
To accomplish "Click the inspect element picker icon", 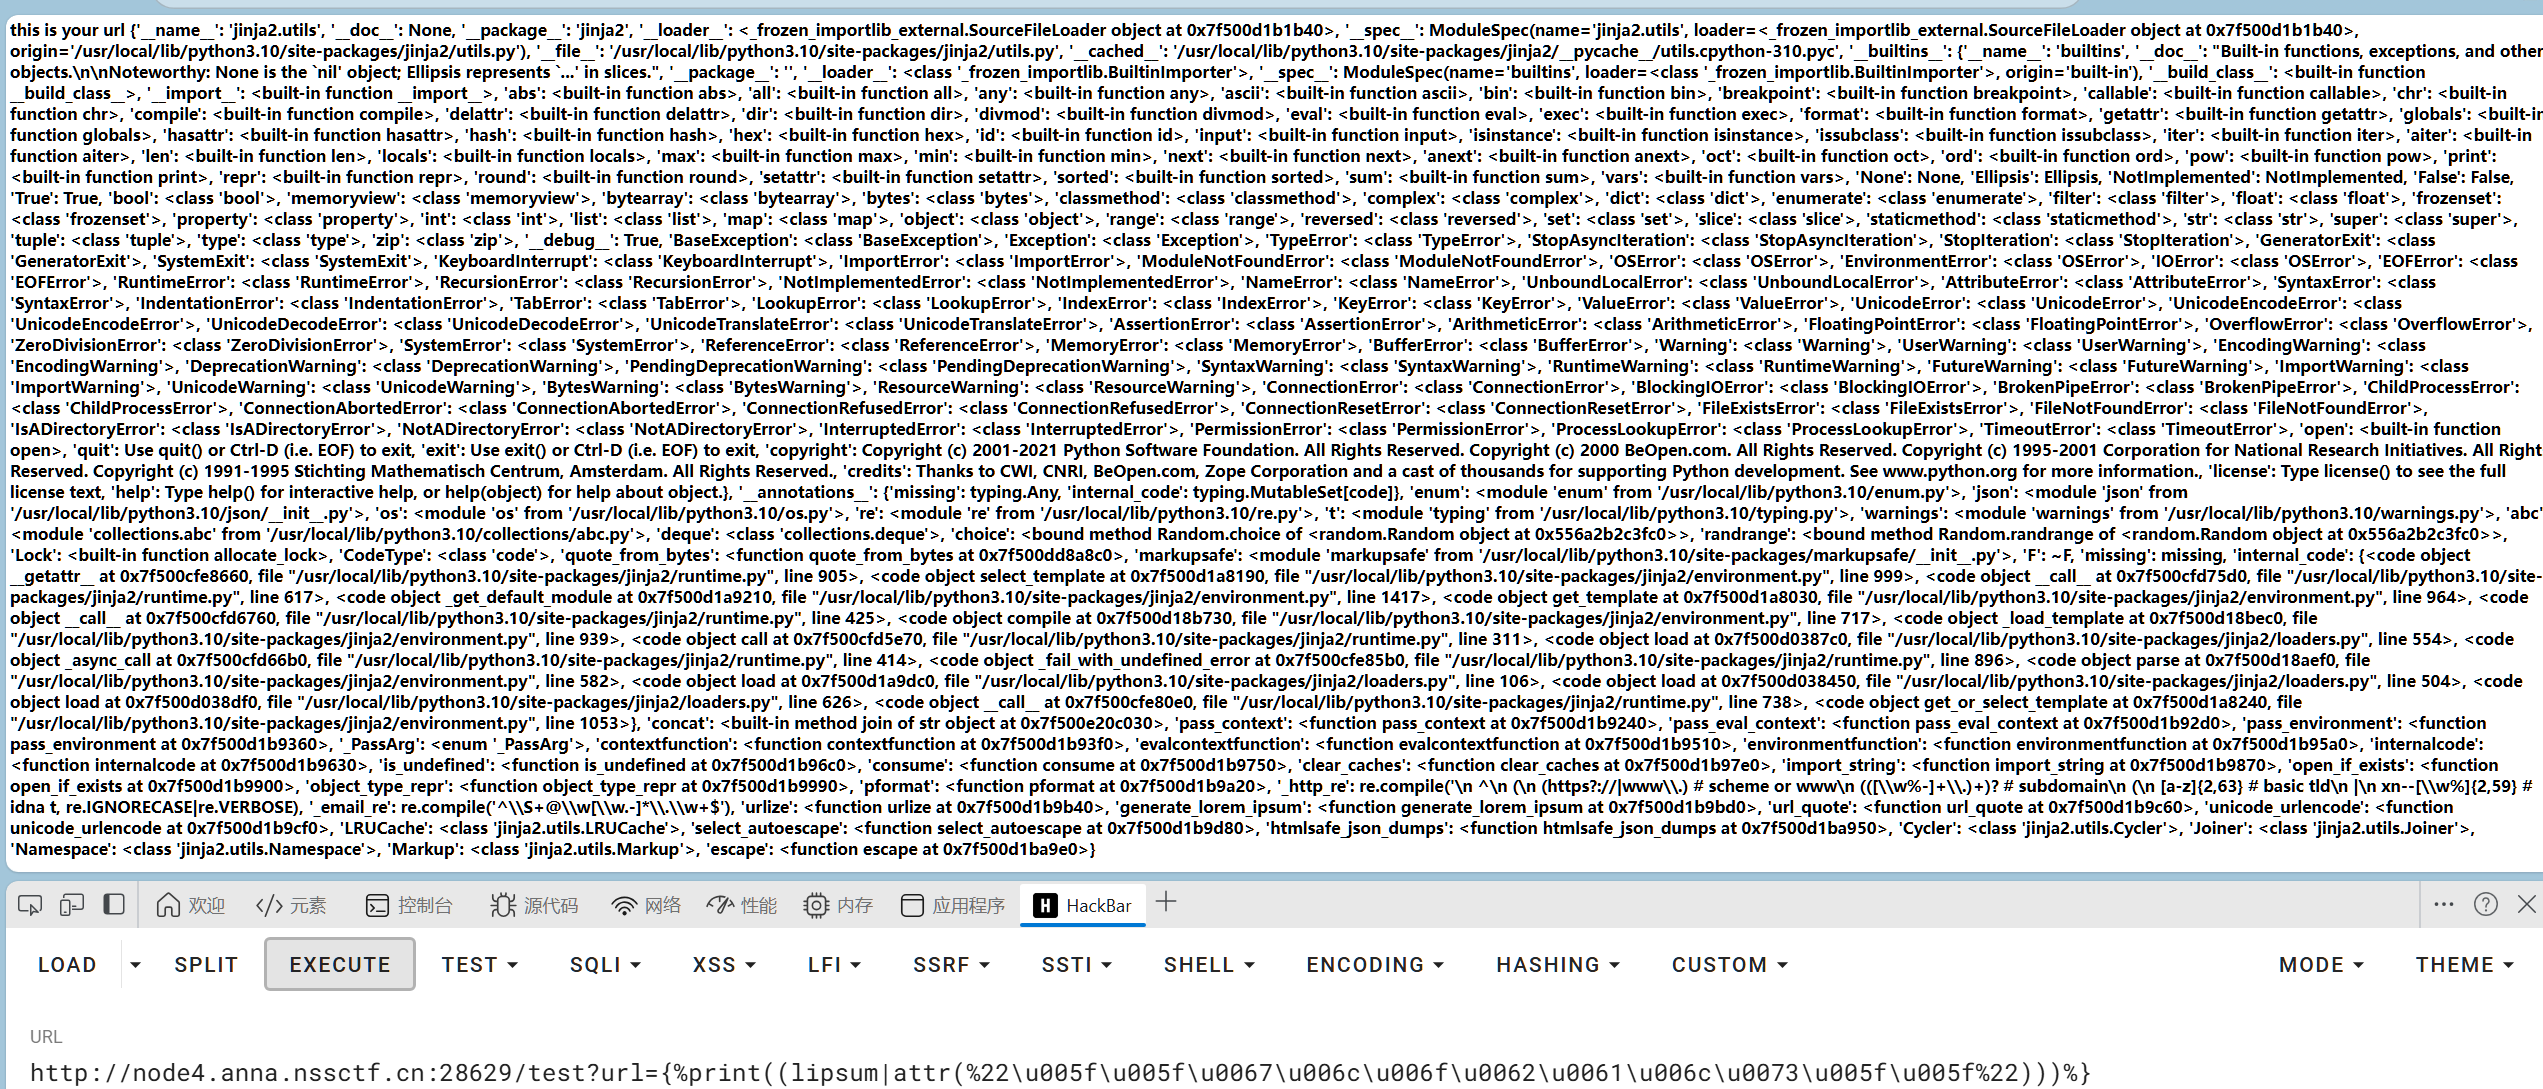I will pyautogui.click(x=30, y=905).
